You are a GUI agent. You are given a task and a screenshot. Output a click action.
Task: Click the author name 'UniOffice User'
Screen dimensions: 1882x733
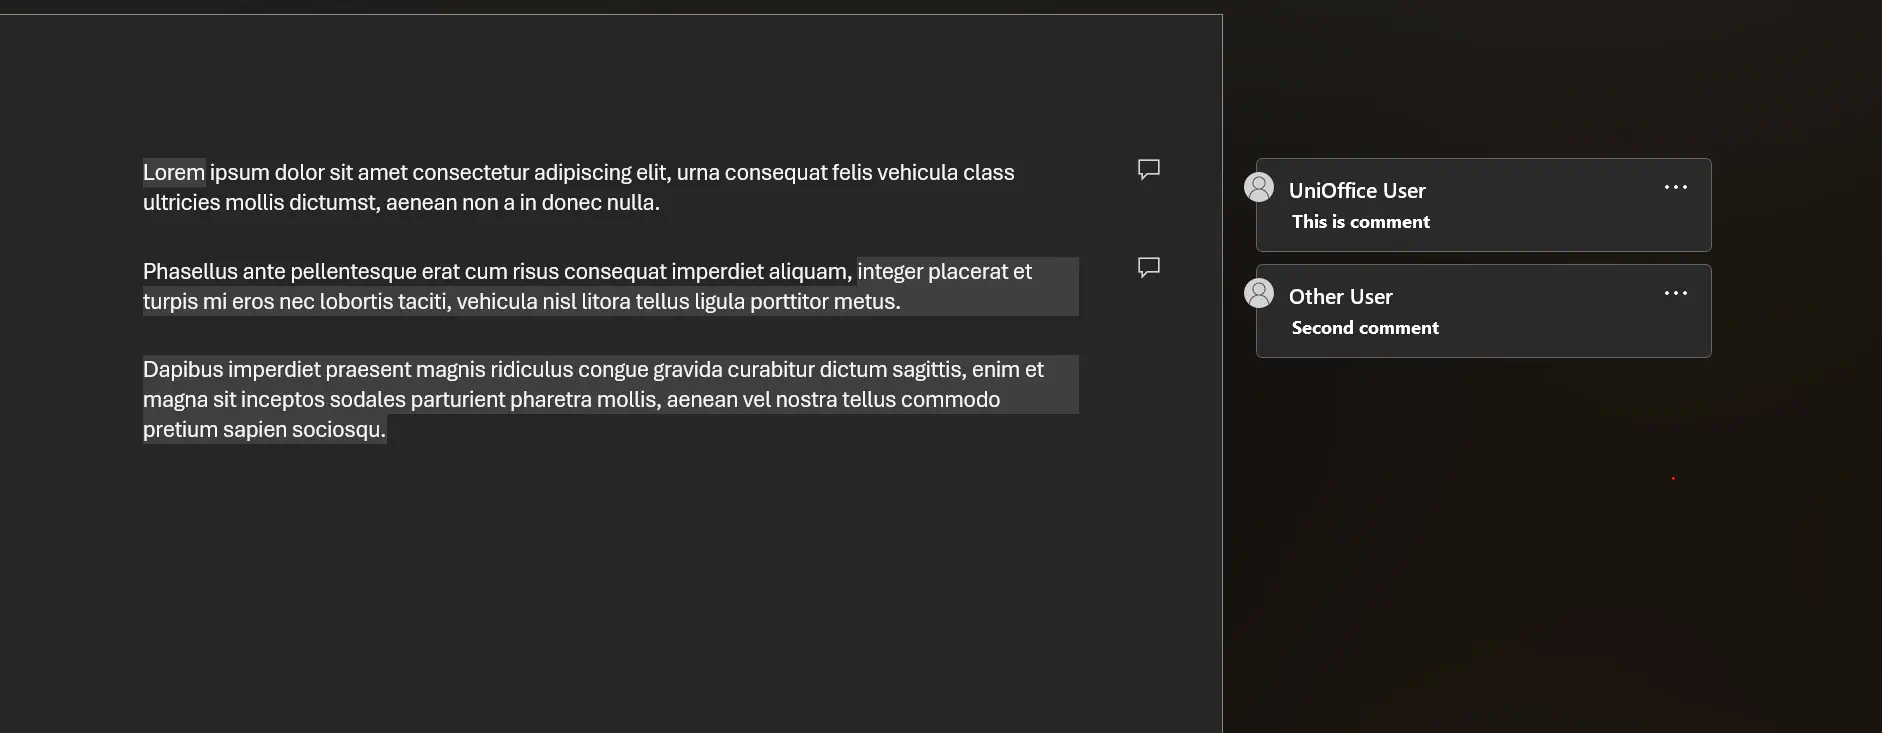[x=1358, y=190]
